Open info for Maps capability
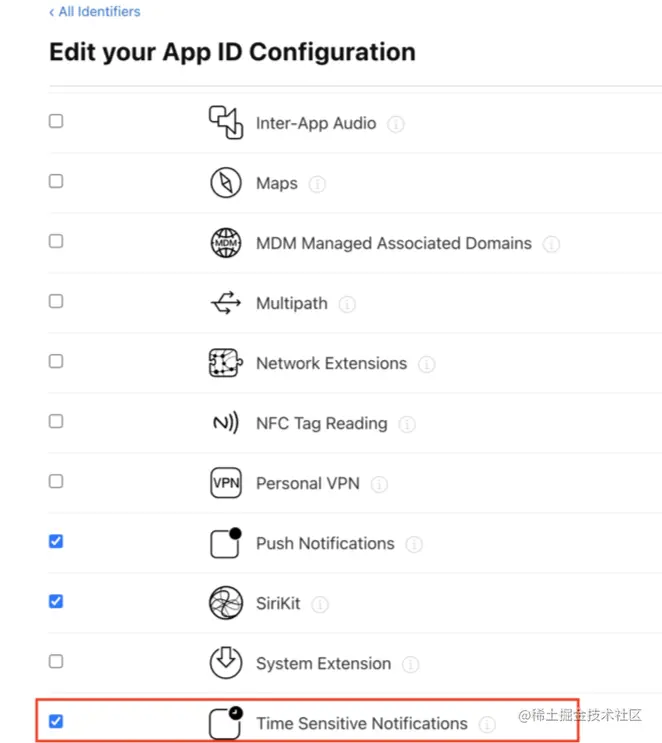This screenshot has width=662, height=743. pos(317,184)
